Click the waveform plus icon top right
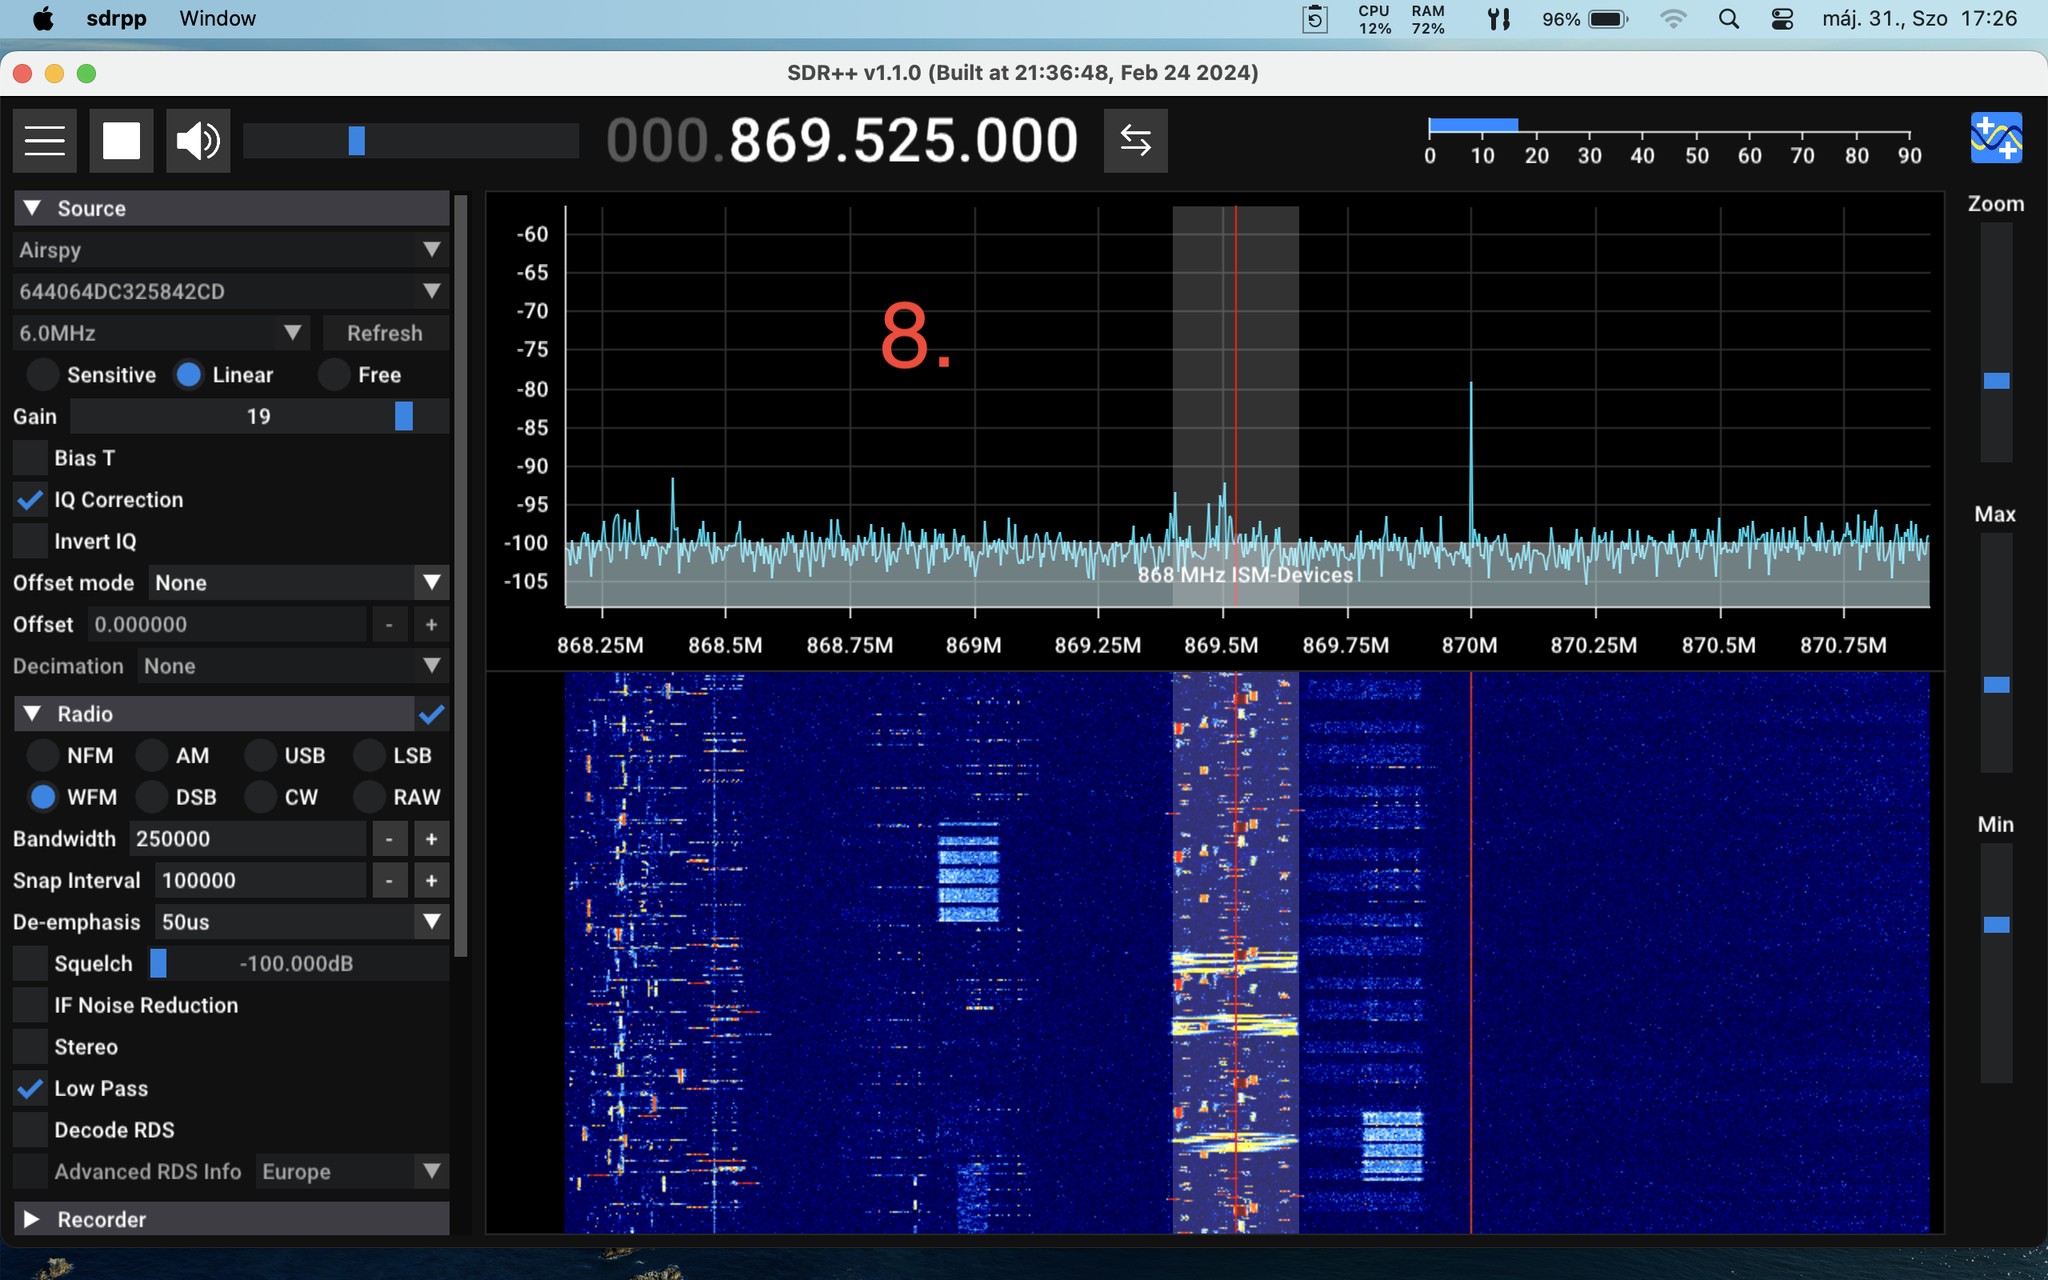This screenshot has height=1280, width=2048. click(1995, 139)
